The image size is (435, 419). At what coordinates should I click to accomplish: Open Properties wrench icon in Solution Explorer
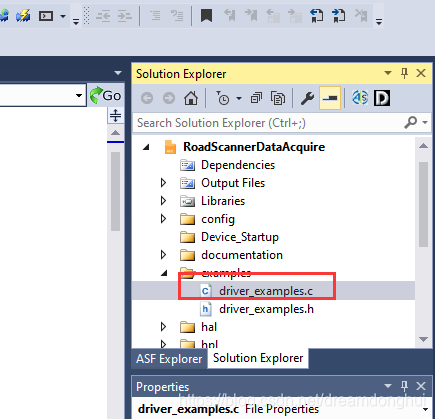[x=307, y=98]
